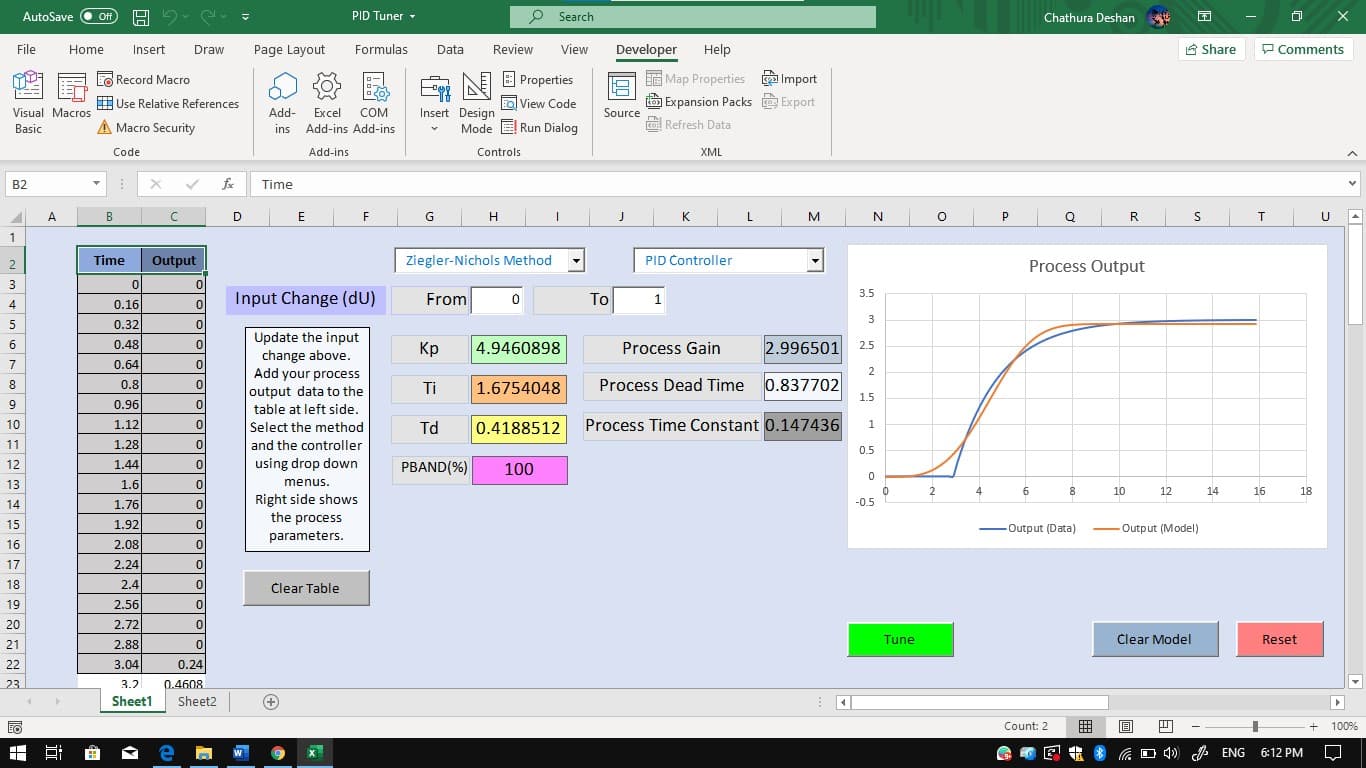Click the zoom slider handle
This screenshot has width=1366, height=768.
1255,726
